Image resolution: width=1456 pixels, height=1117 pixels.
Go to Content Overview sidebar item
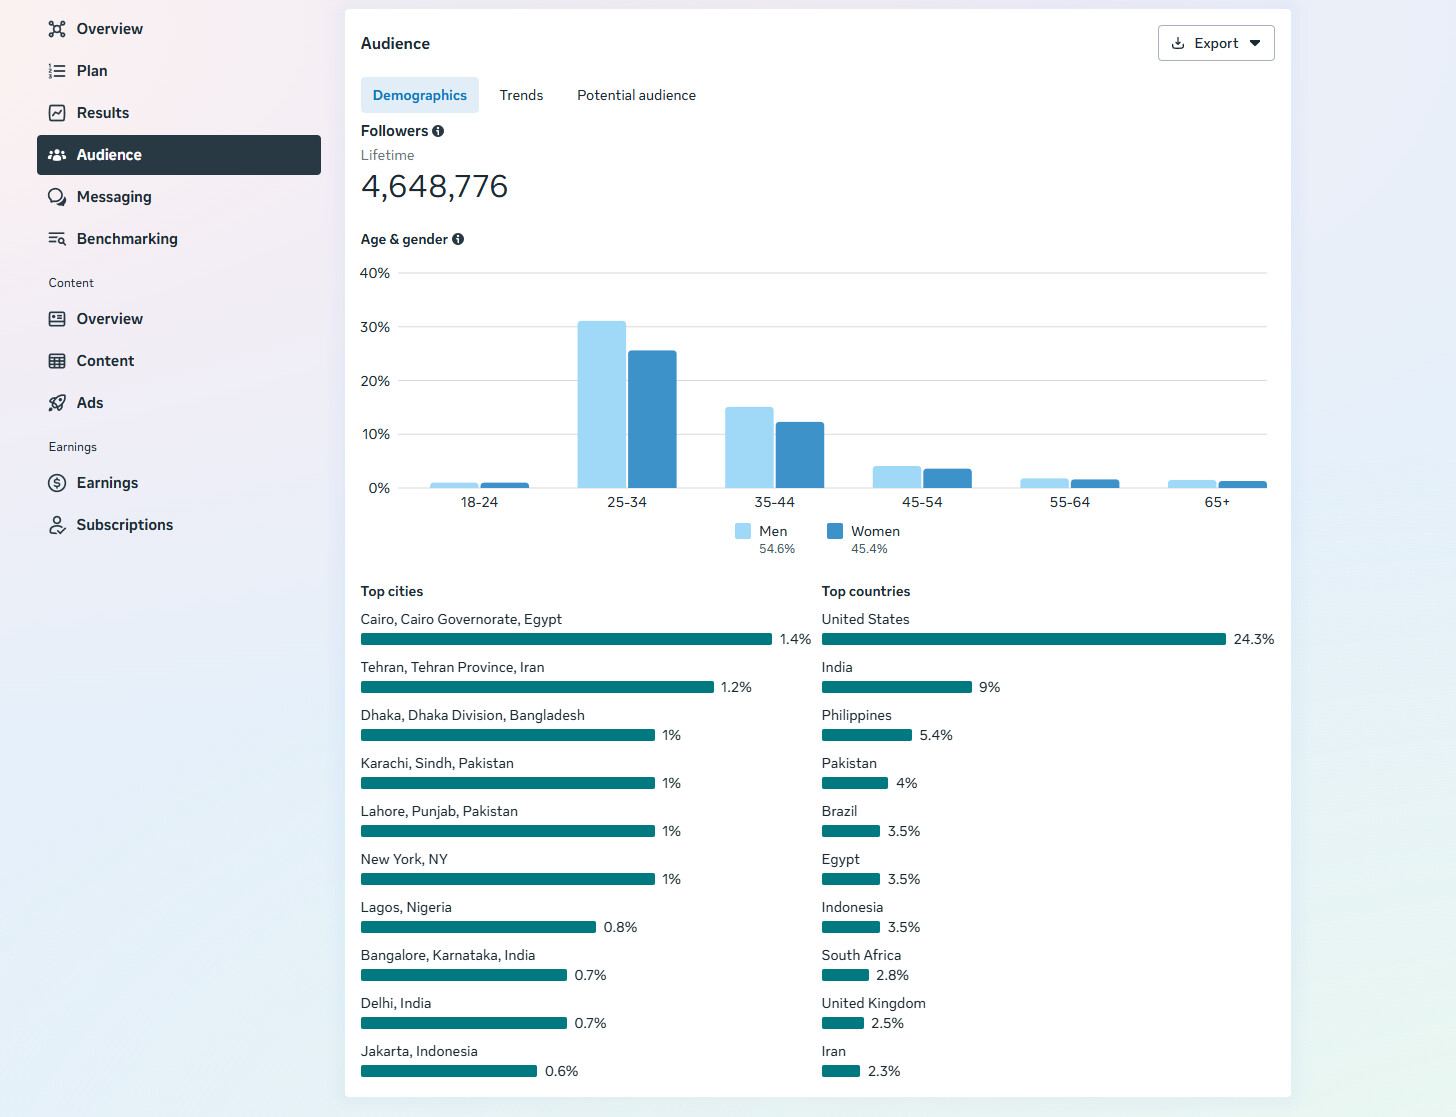(109, 319)
